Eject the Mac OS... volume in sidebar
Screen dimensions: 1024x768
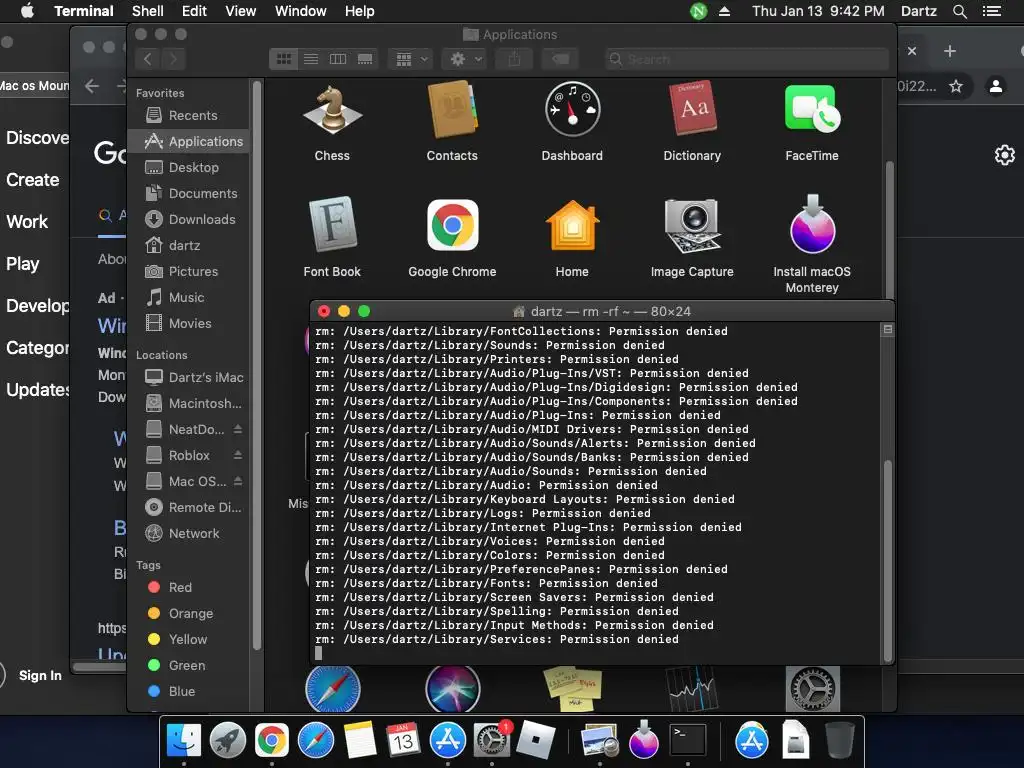tap(238, 481)
